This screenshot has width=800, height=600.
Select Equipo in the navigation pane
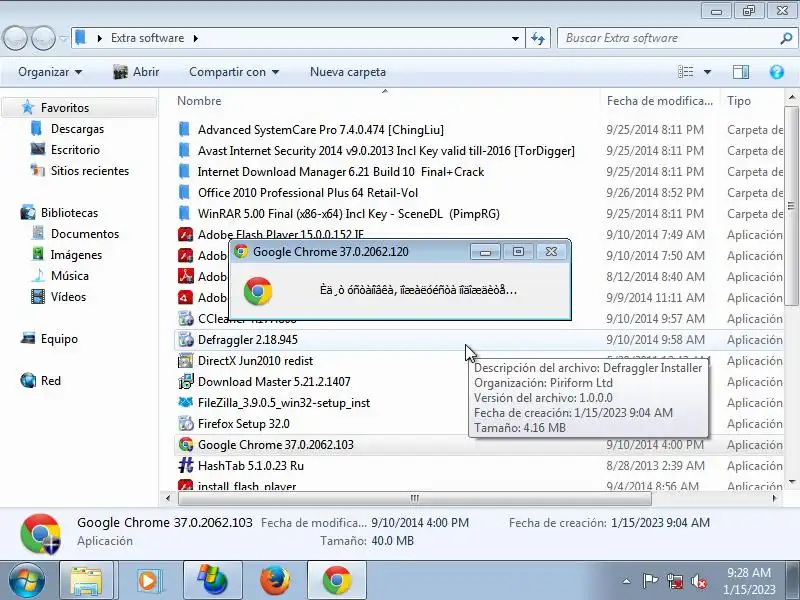pyautogui.click(x=59, y=339)
